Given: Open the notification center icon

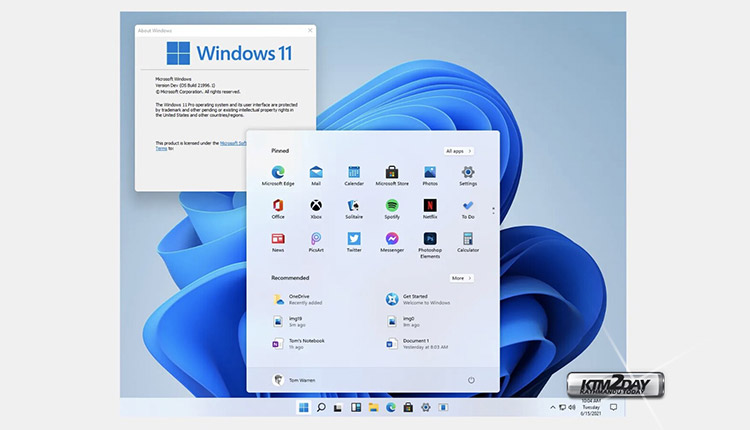Looking at the screenshot, I should tap(613, 407).
